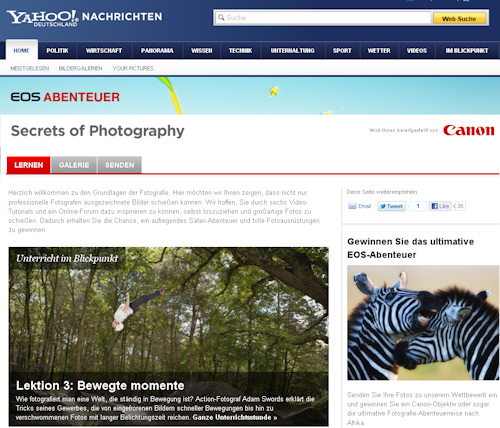Open the Your Pictures link

pyautogui.click(x=133, y=68)
